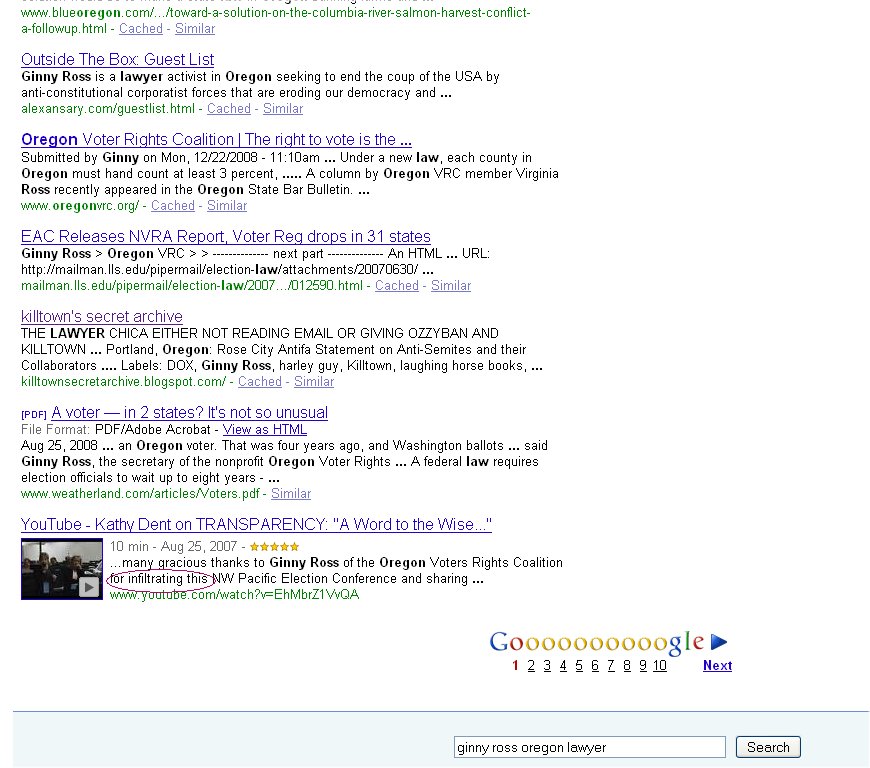The width and height of the screenshot is (870, 768).
Task: Click Similar for weatherland.com PDF result
Action: (291, 494)
